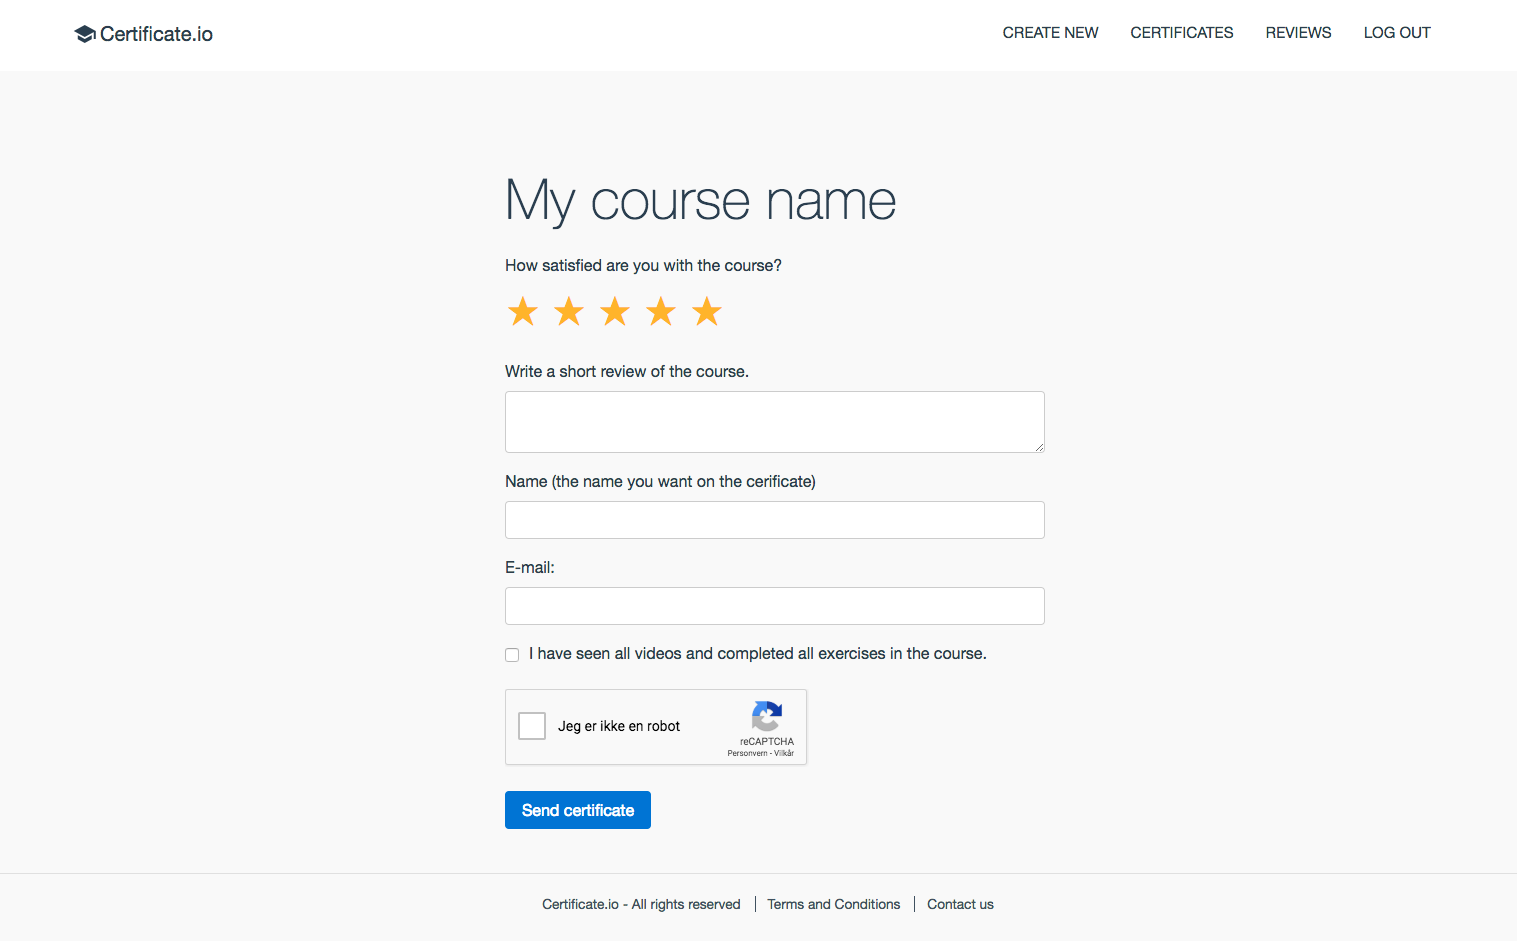The image size is (1517, 941).
Task: Click the Contact us footer link
Action: pyautogui.click(x=959, y=904)
